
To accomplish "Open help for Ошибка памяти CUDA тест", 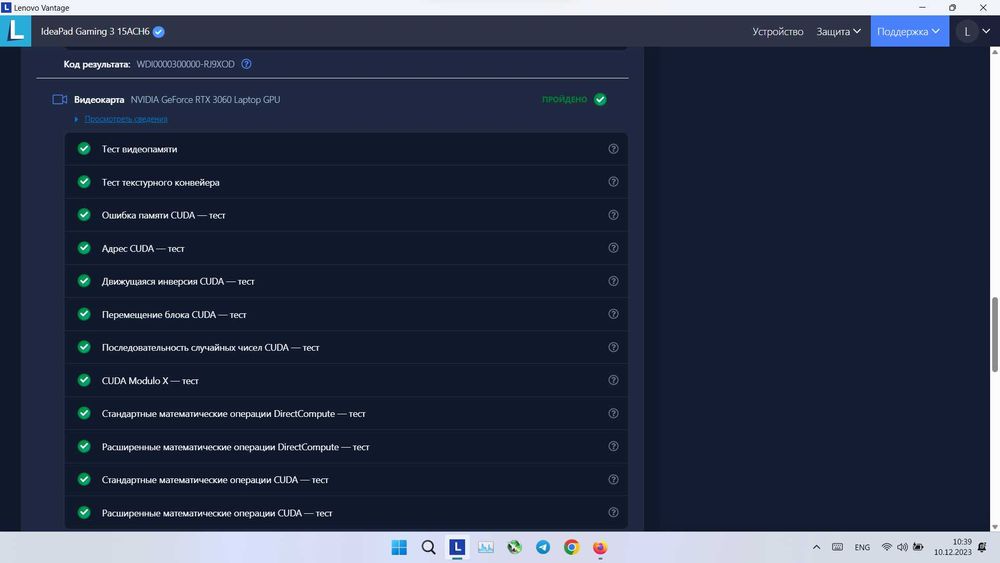I will click(x=613, y=215).
